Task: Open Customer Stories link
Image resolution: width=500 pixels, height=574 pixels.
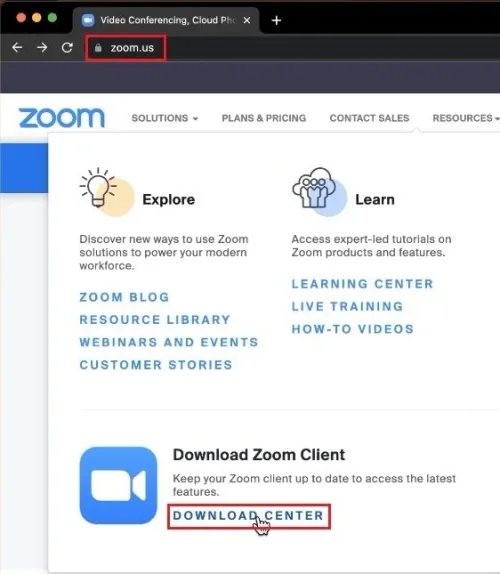Action: point(156,365)
